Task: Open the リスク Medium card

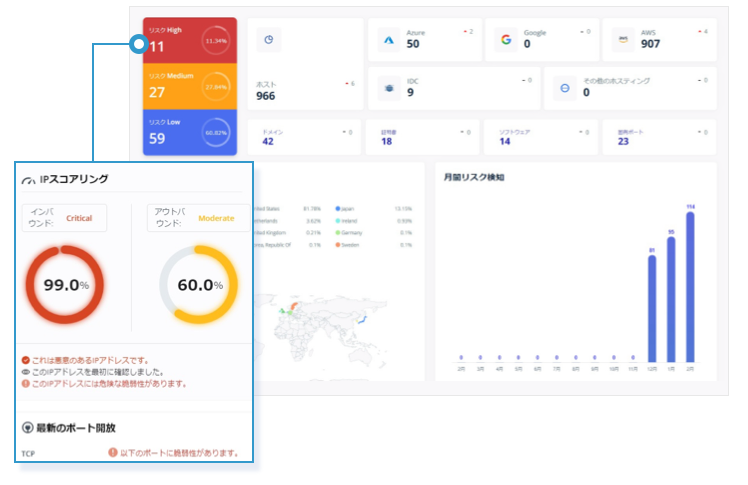Action: click(190, 86)
